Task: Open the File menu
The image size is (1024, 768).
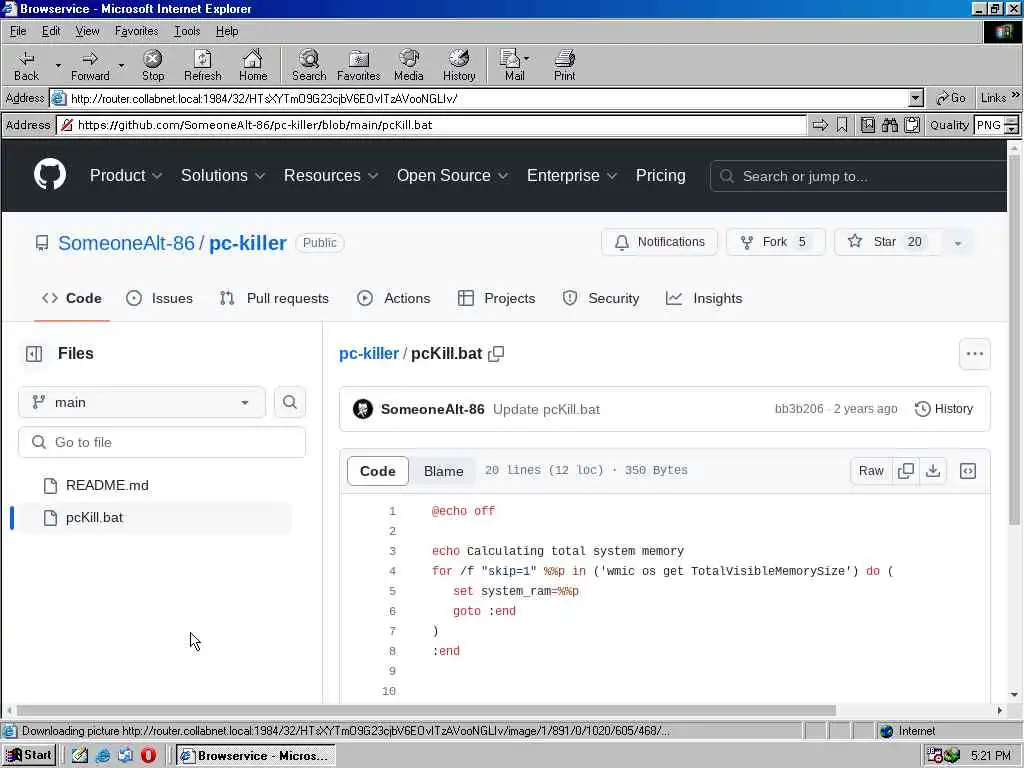Action: coord(18,31)
